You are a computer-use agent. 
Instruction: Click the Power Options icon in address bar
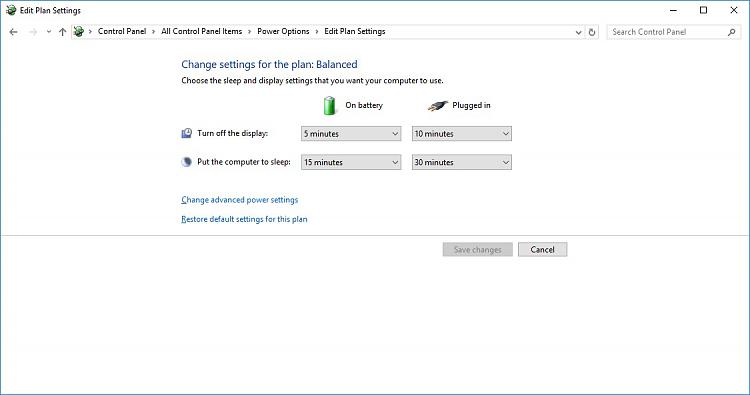pyautogui.click(x=79, y=32)
